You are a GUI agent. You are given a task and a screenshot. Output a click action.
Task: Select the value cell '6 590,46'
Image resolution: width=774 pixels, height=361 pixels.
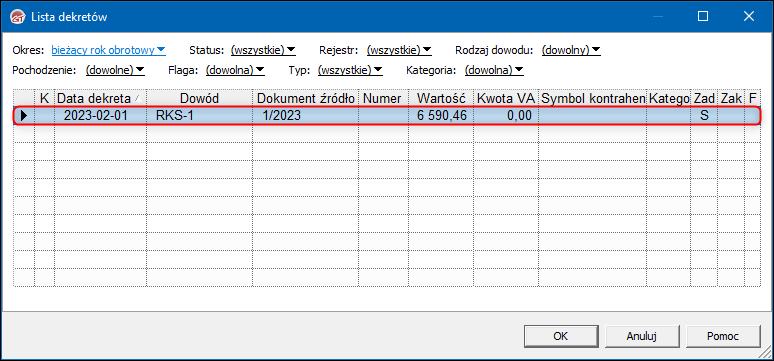click(x=441, y=116)
